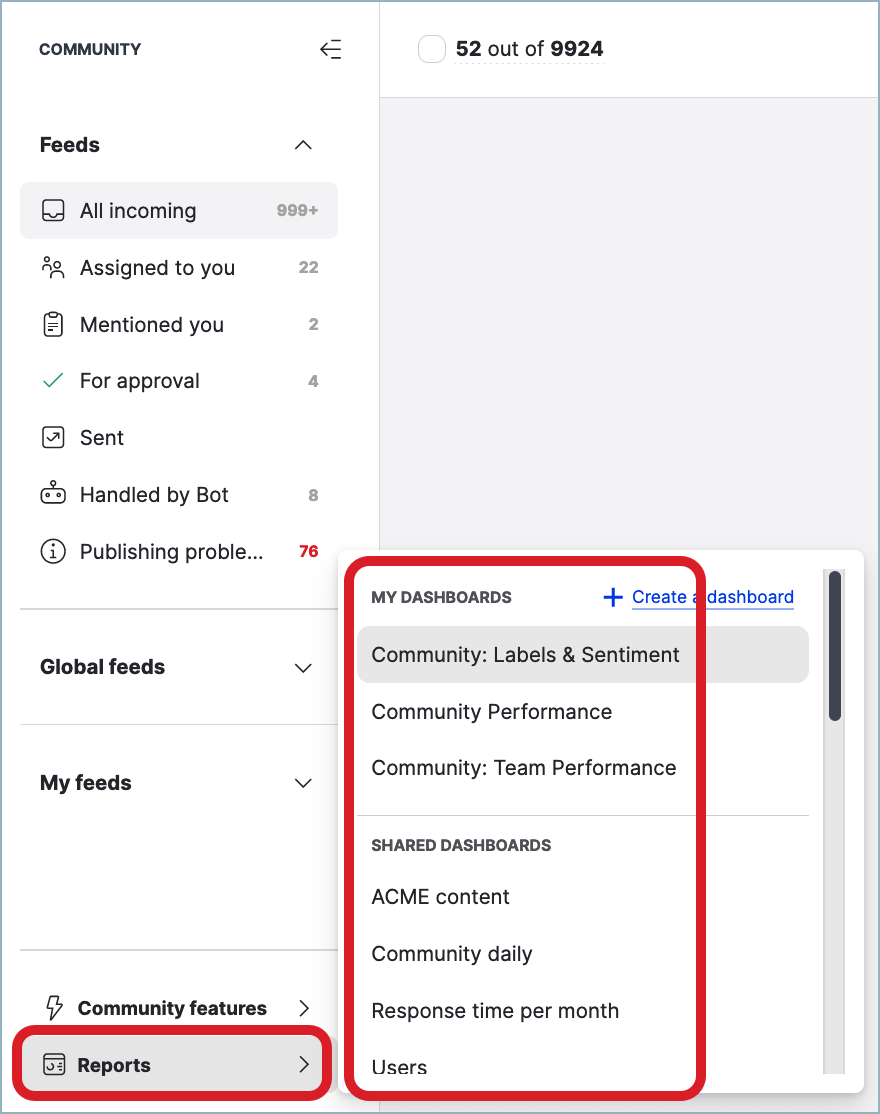This screenshot has width=880, height=1114.
Task: Click the Handled by Bot robot icon
Action: click(53, 495)
